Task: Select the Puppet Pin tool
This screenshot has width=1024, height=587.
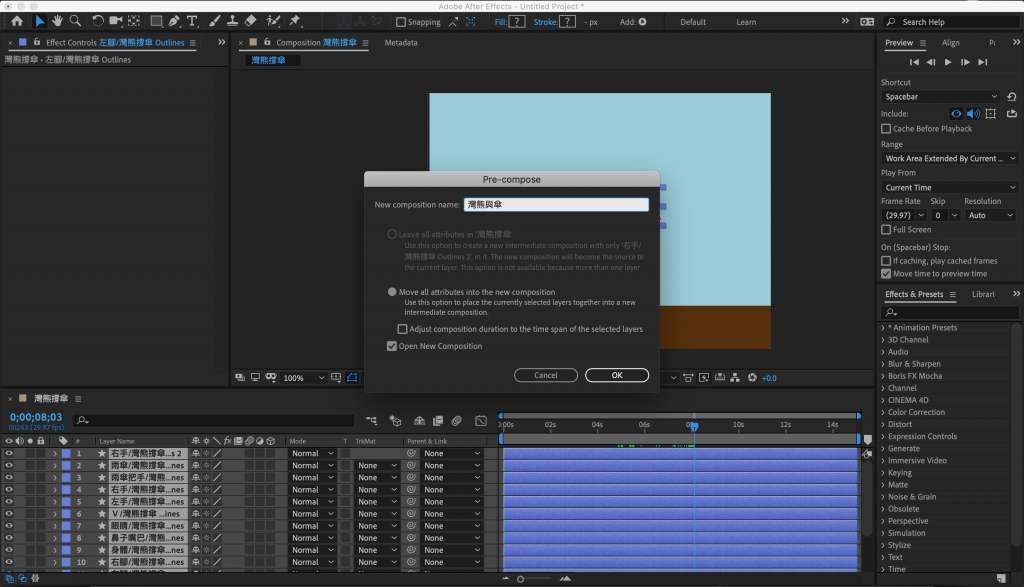Action: [x=296, y=21]
